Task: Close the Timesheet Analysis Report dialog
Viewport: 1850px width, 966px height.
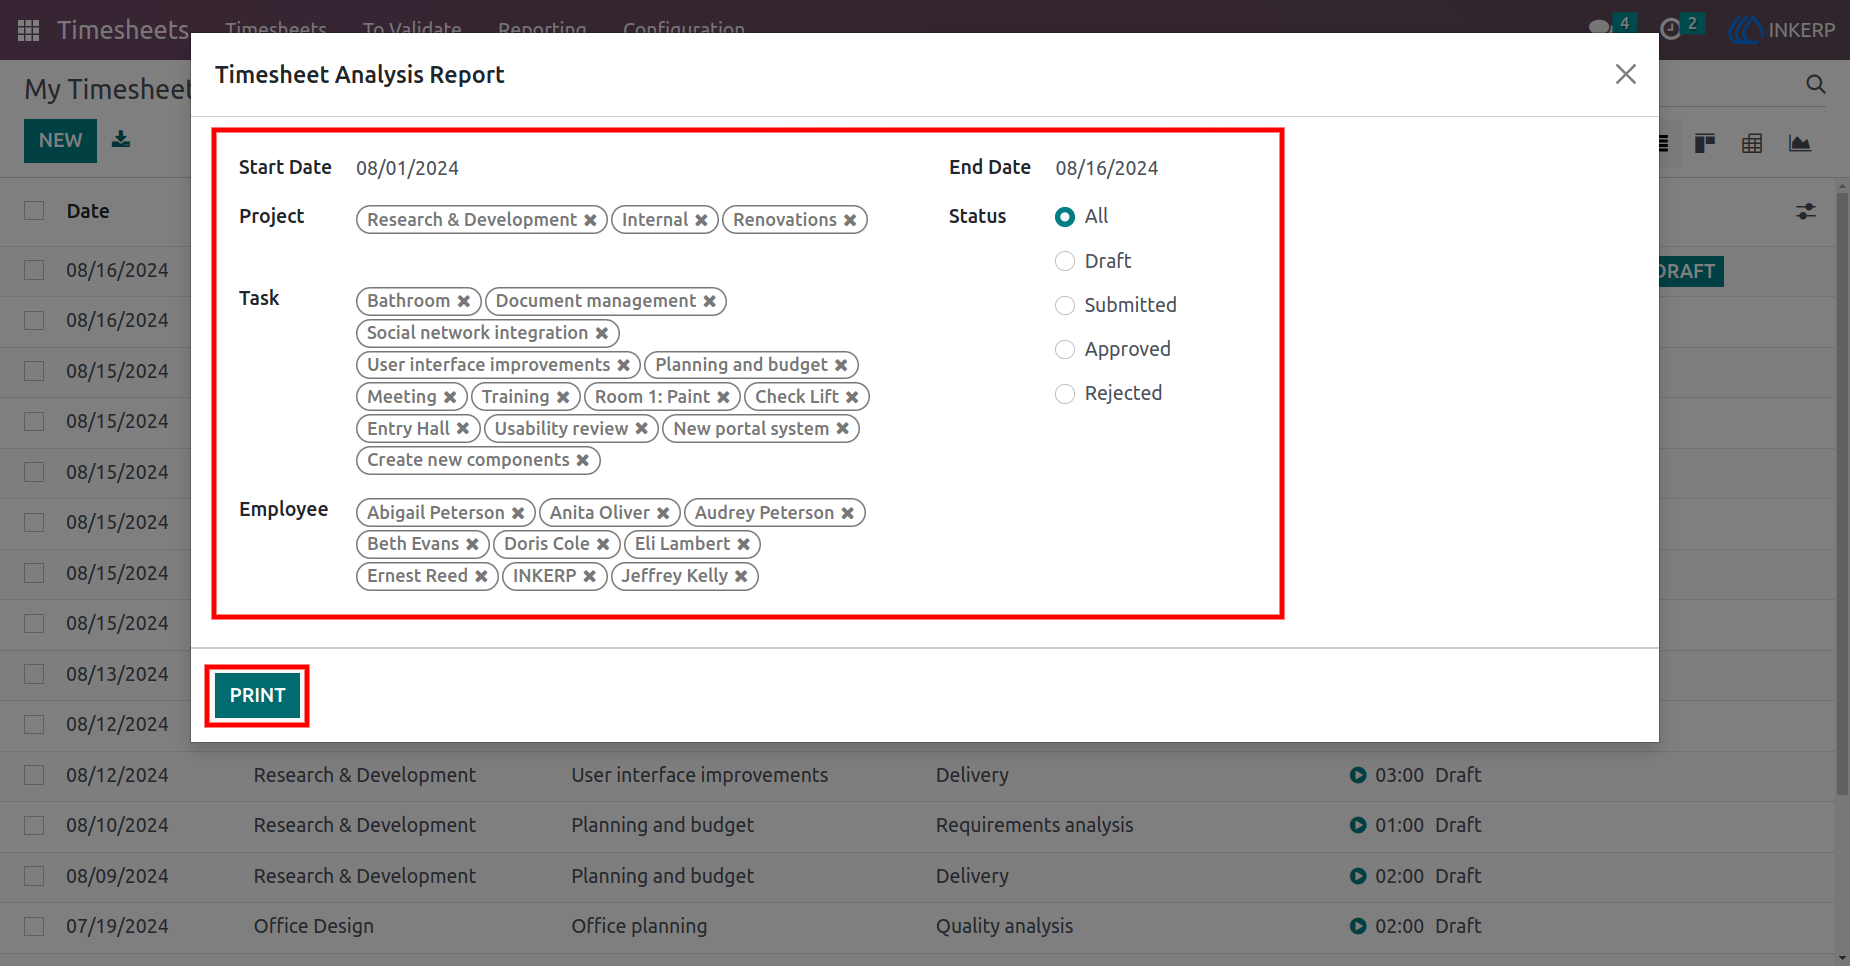Action: click(1626, 74)
